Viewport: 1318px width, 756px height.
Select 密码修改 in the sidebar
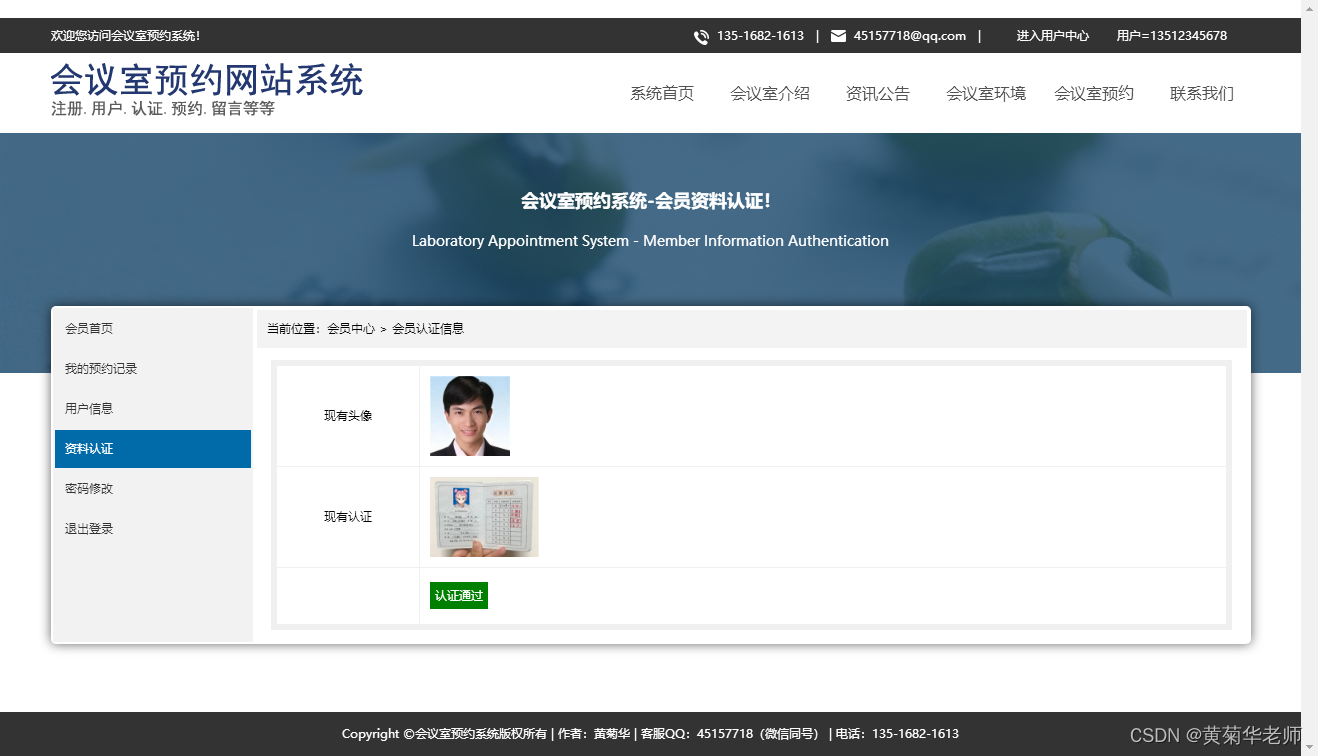[87, 488]
